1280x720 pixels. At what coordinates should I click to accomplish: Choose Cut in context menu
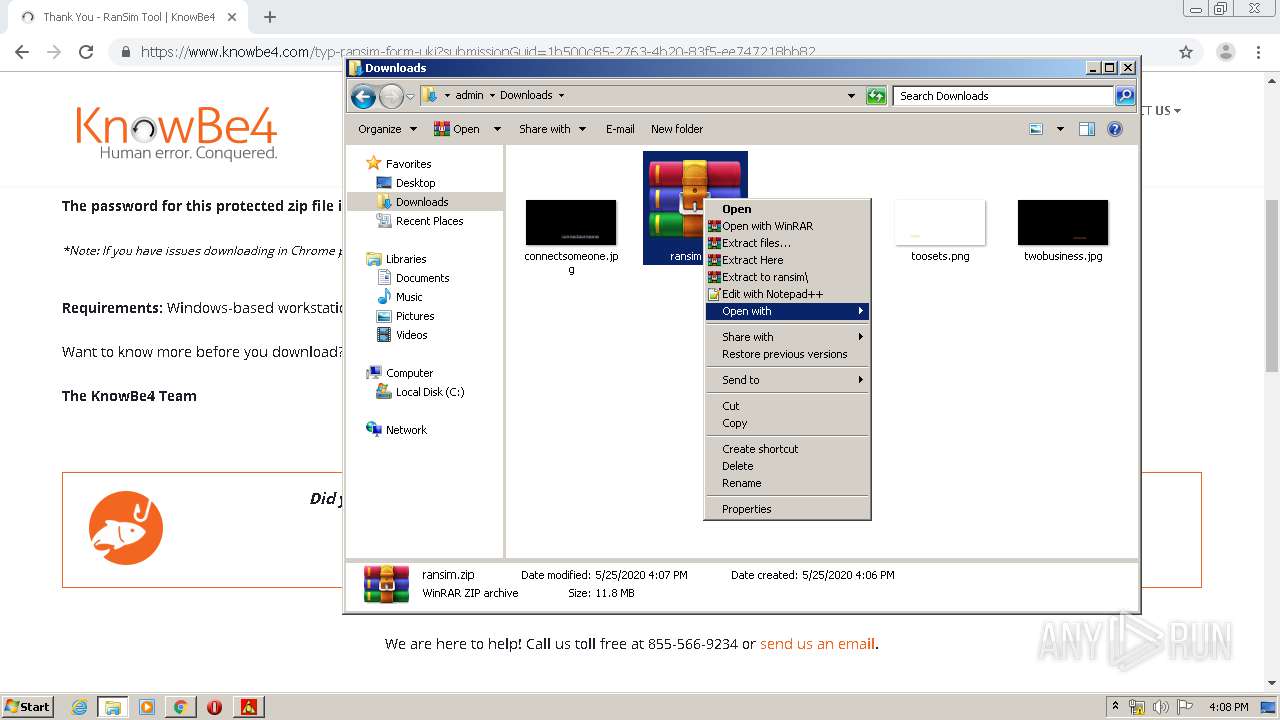coord(787,406)
